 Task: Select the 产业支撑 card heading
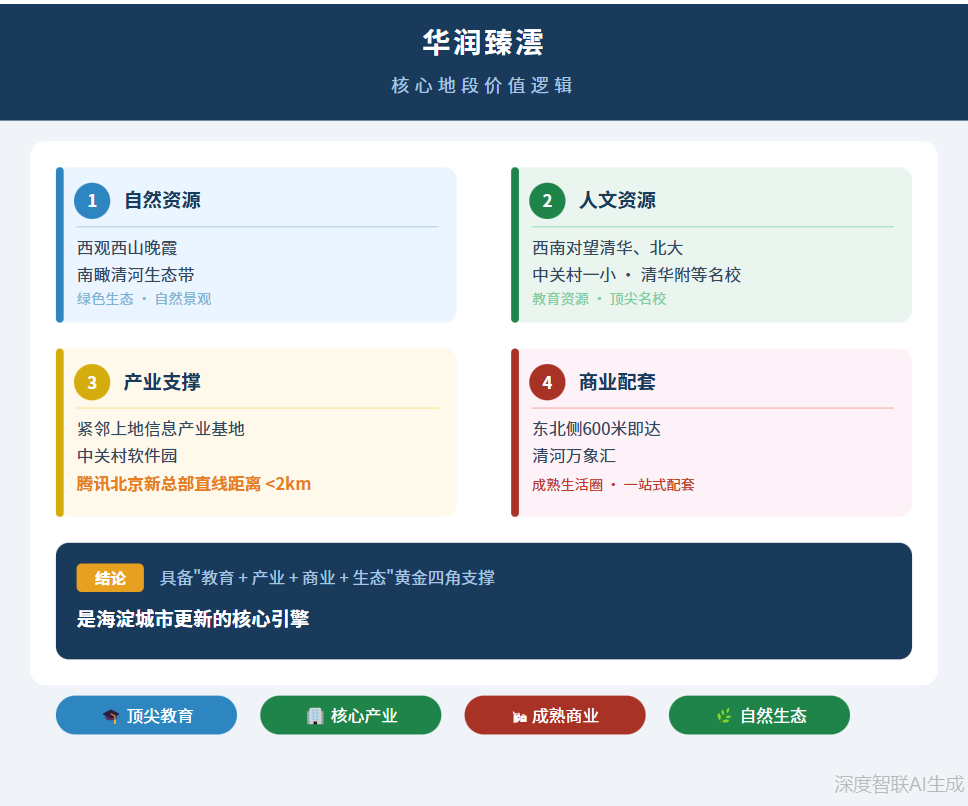pyautogui.click(x=162, y=383)
